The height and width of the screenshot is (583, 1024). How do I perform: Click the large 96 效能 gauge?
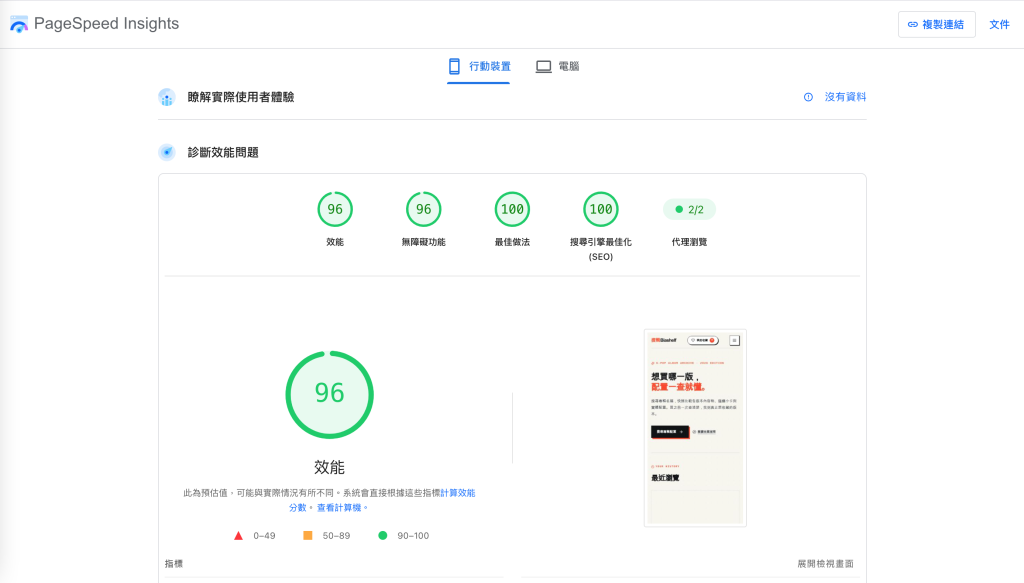point(329,394)
